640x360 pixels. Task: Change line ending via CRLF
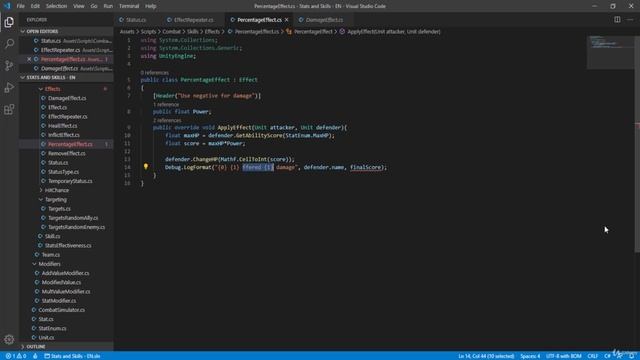[592, 356]
